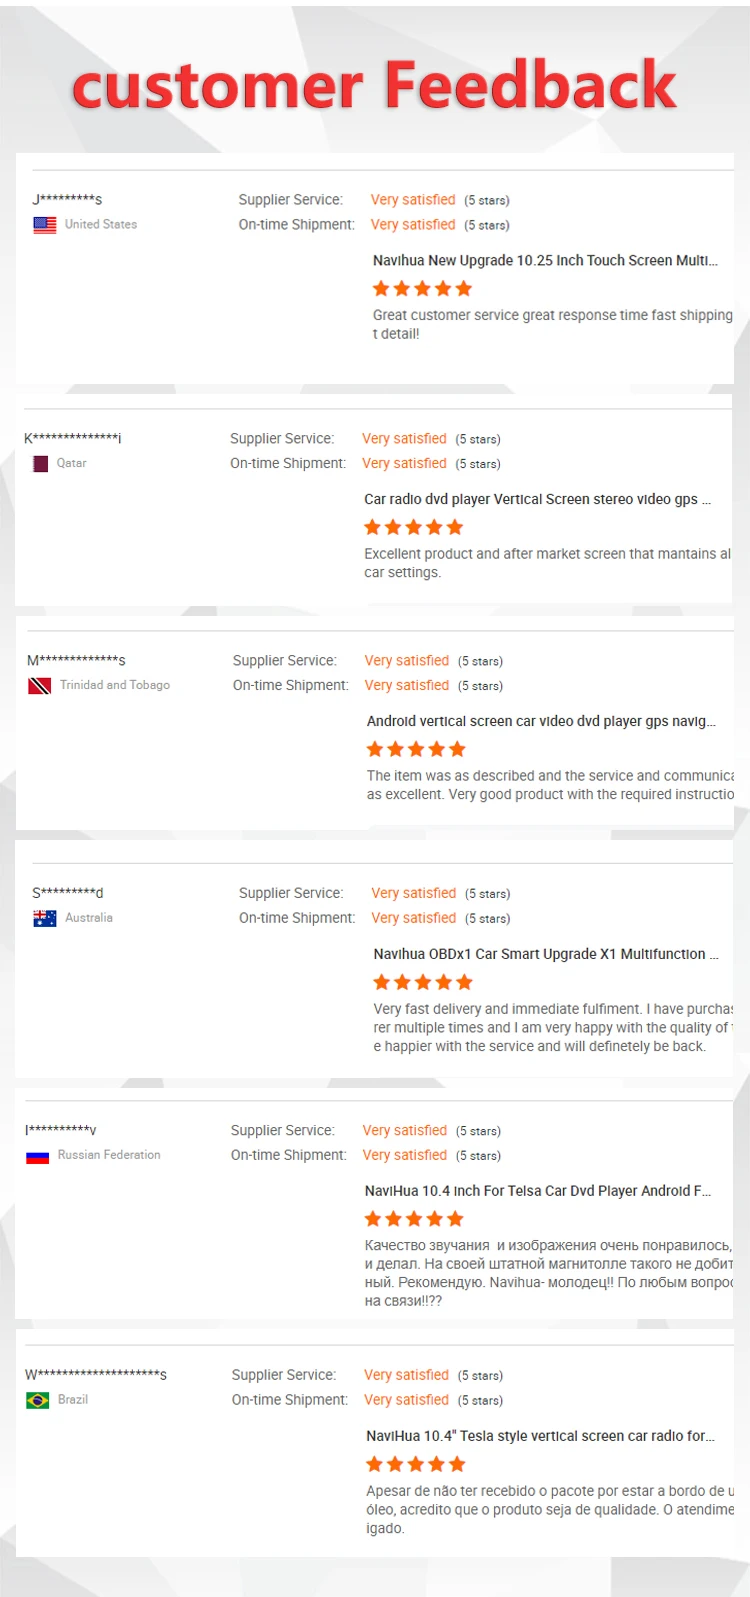Click the Qatar flag icon

click(x=41, y=464)
